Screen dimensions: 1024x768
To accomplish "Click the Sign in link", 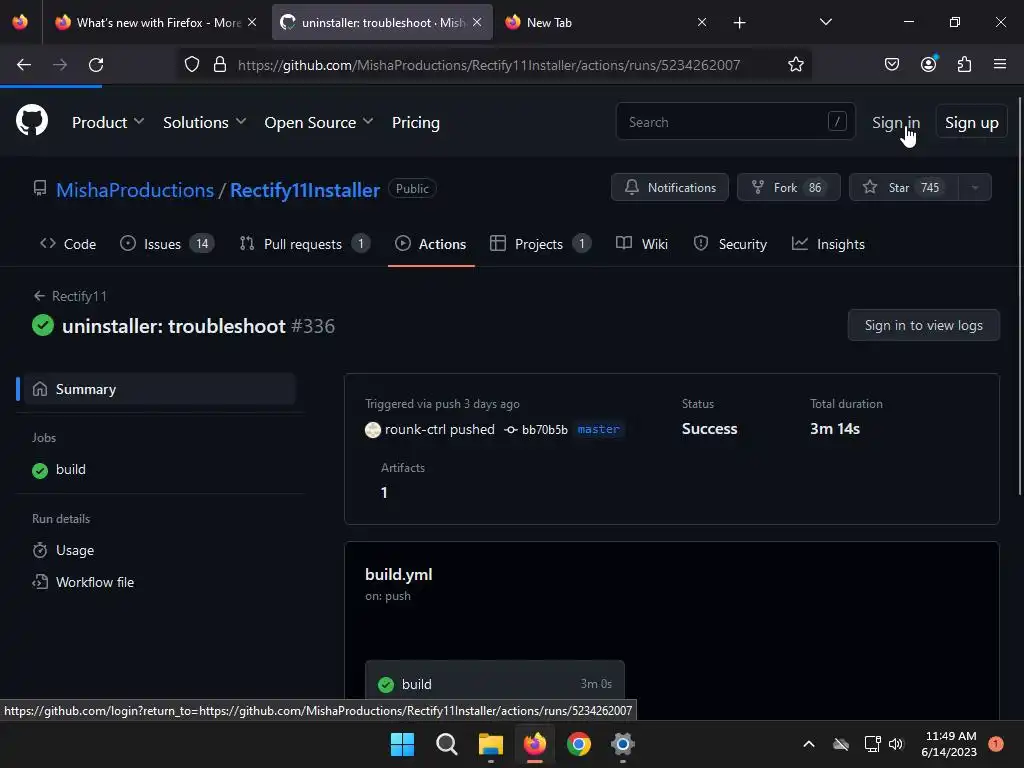I will click(895, 122).
